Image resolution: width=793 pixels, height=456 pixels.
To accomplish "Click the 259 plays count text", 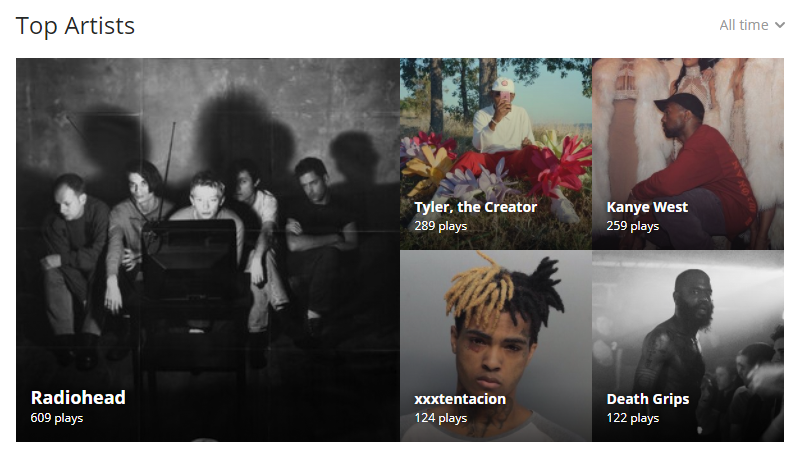I will 633,226.
